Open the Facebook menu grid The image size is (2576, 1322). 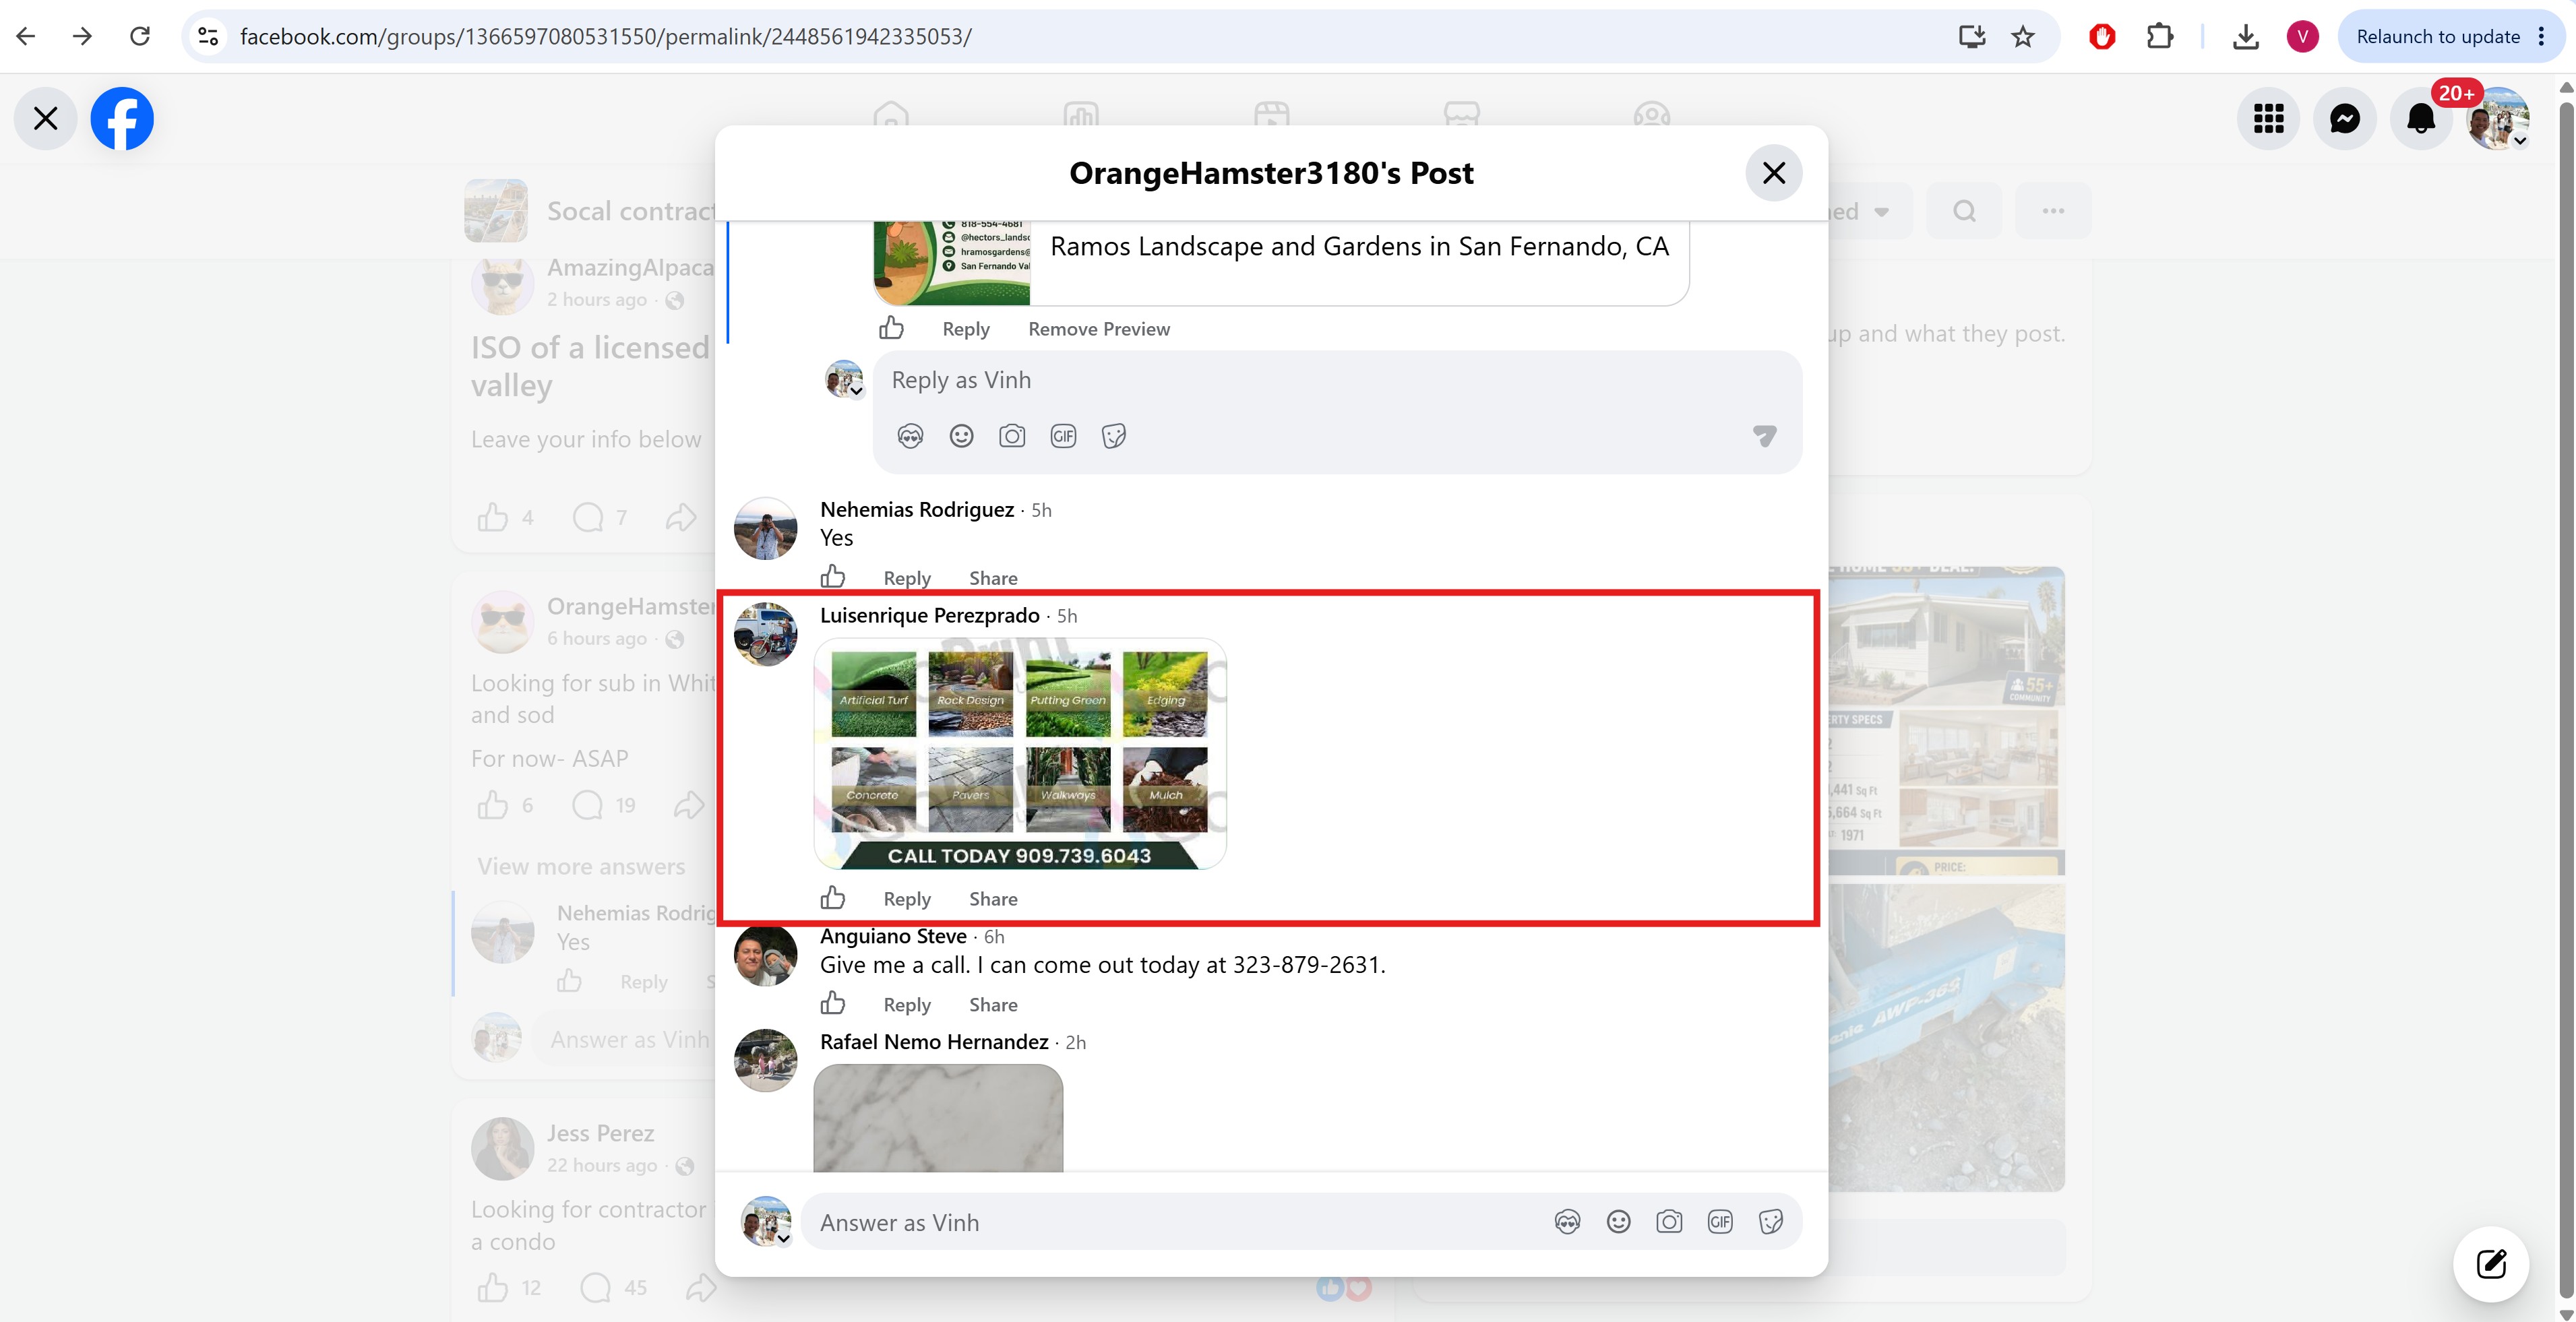click(2268, 119)
